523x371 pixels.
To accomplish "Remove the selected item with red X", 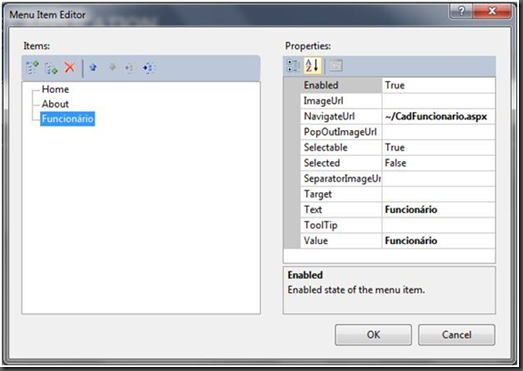I will [70, 67].
